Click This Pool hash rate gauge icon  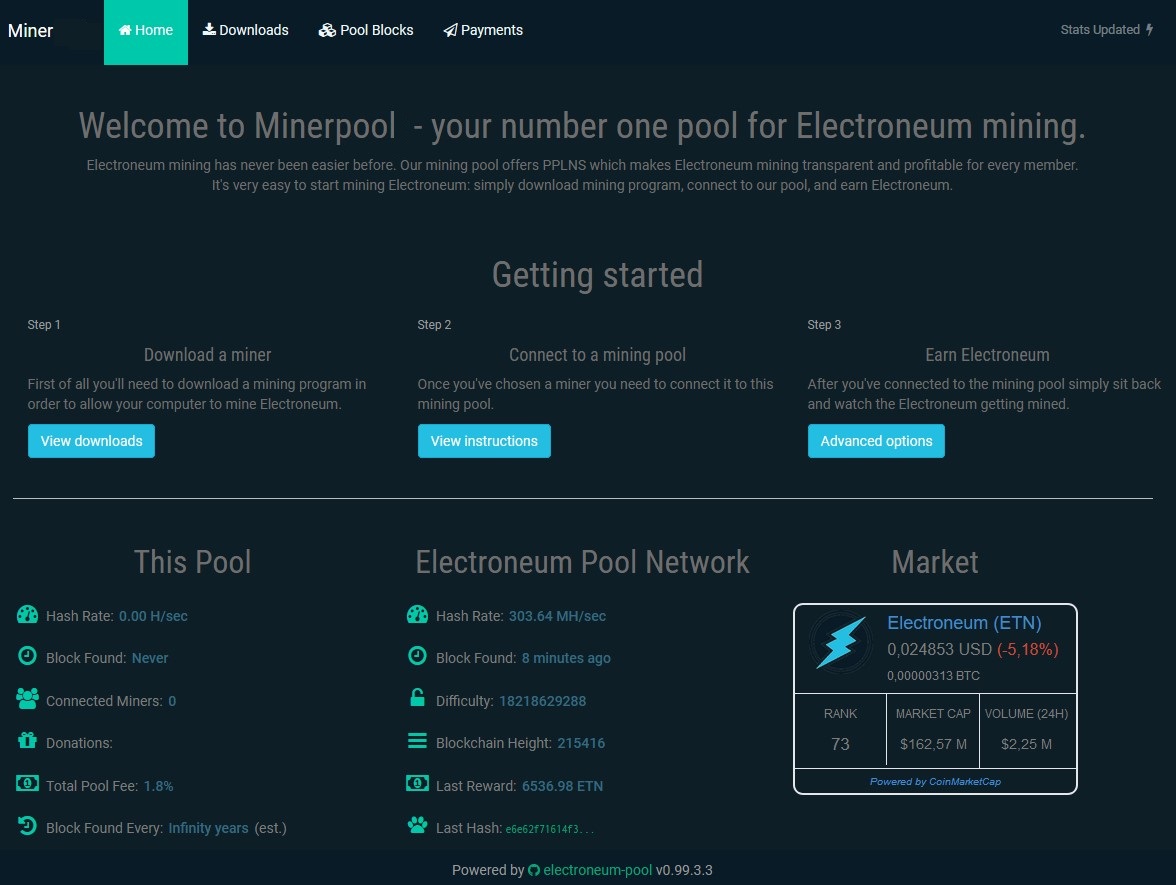[27, 615]
